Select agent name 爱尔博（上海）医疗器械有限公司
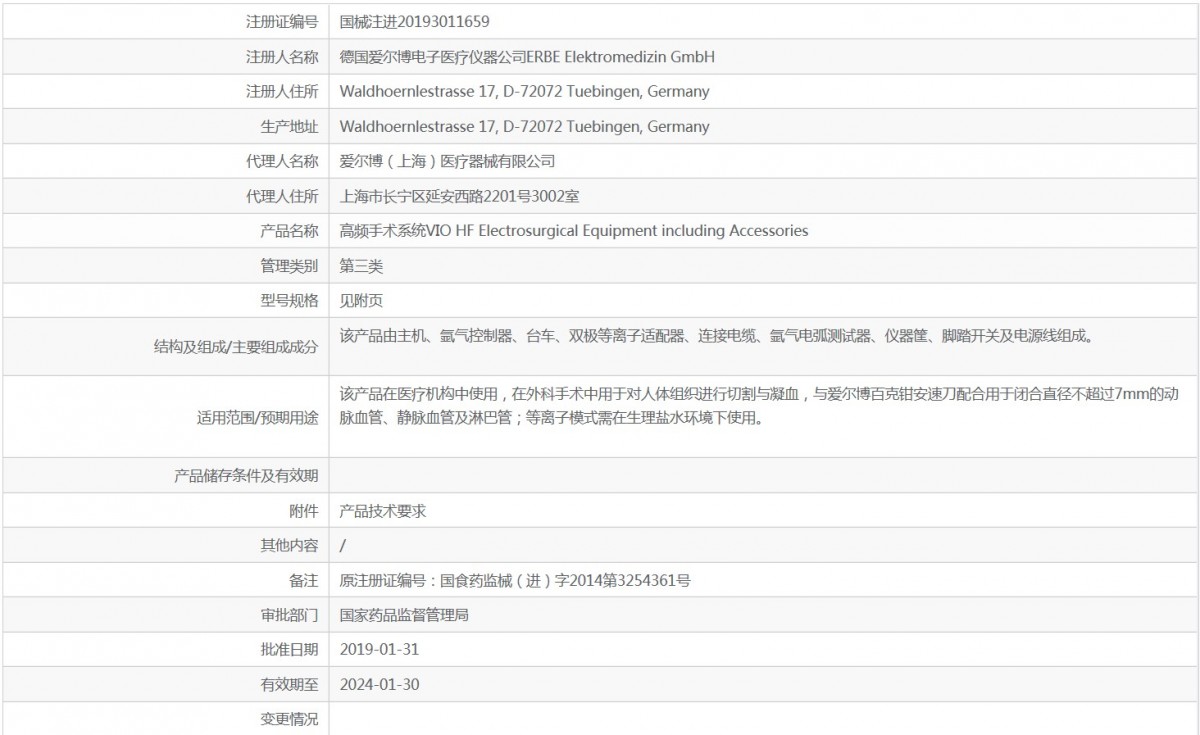This screenshot has height=735, width=1200. [x=447, y=161]
